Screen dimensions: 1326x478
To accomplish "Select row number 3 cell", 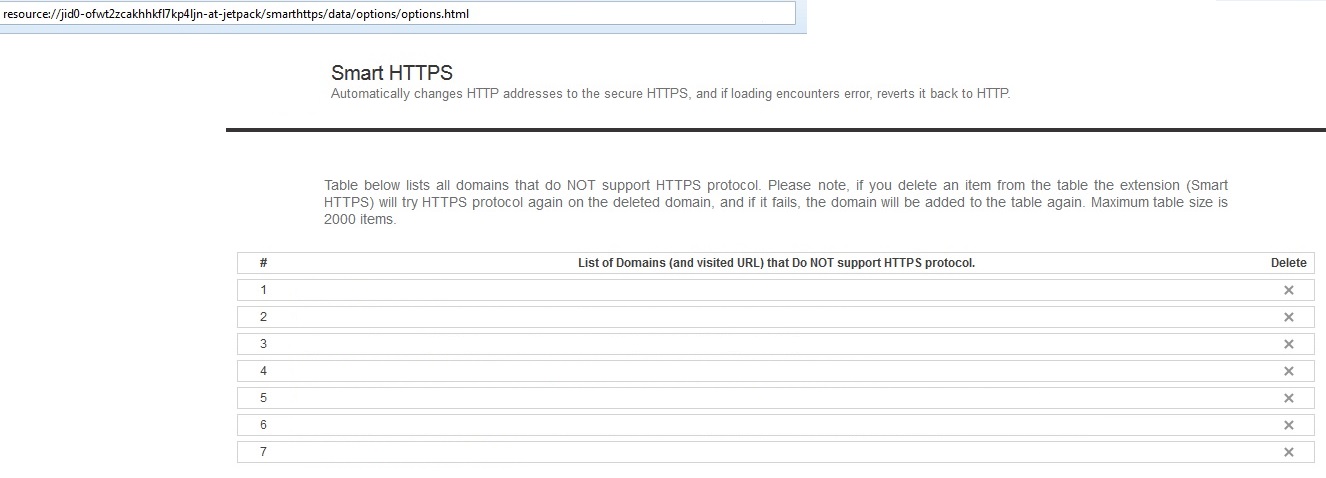I will pyautogui.click(x=263, y=344).
